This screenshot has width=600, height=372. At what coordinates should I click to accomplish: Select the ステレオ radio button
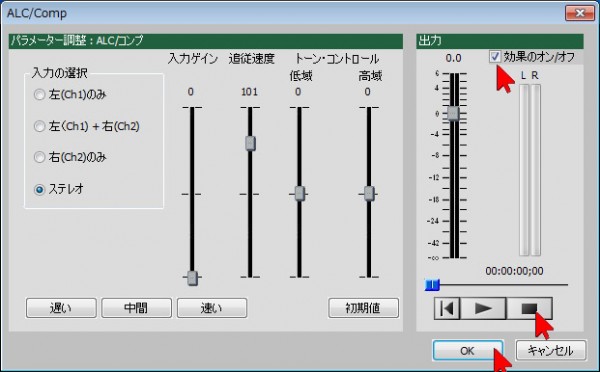pos(39,189)
